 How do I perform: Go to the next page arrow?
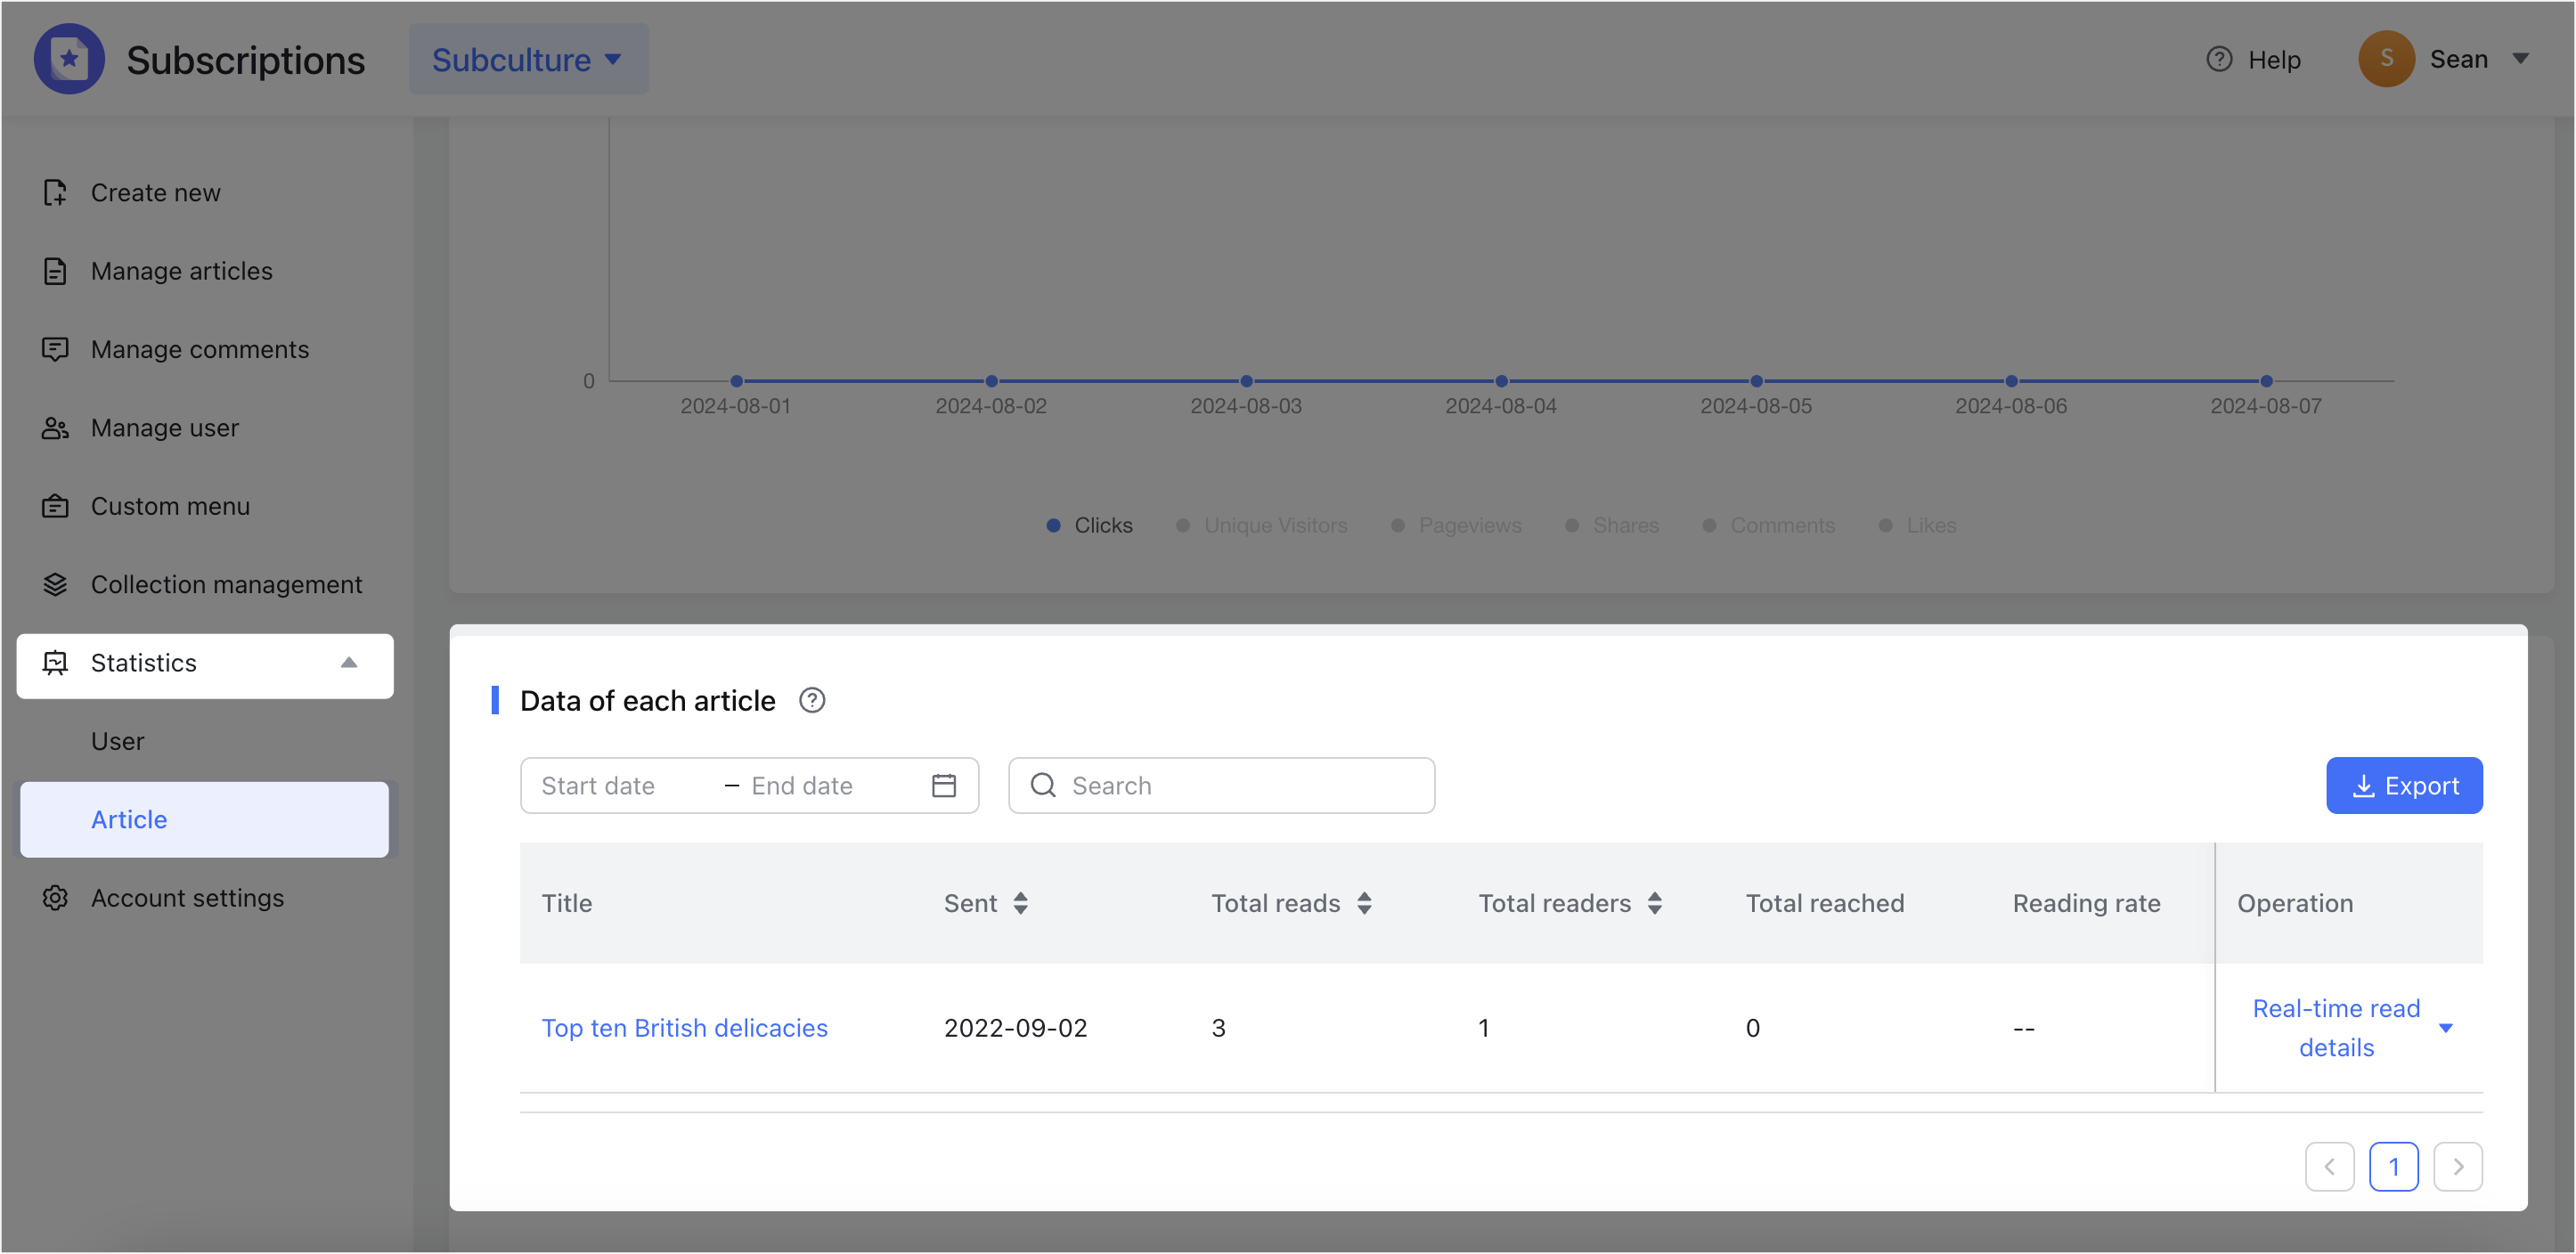pos(2457,1167)
